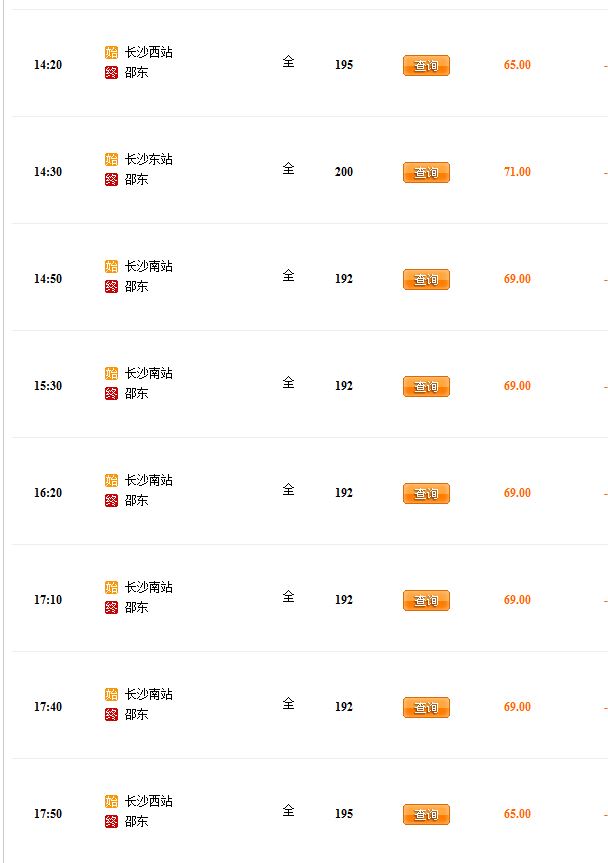Viewport: 608px width, 863px height.
Task: Click 查询 button for the 17:50 departure
Action: (x=426, y=815)
